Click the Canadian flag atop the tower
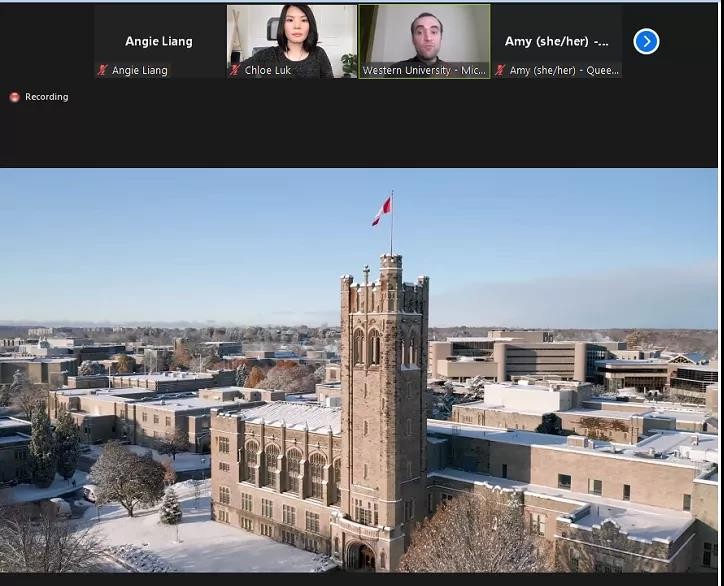The image size is (724, 586). (382, 210)
